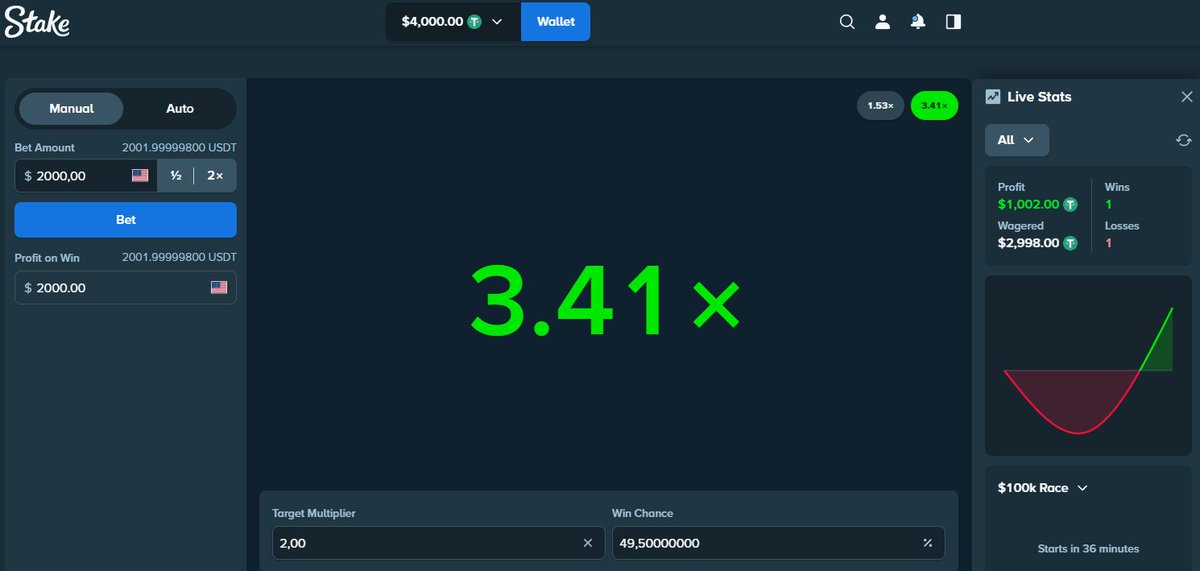Screen dimensions: 1200x571
Task: Expand the All filter dropdown
Action: 1017,140
